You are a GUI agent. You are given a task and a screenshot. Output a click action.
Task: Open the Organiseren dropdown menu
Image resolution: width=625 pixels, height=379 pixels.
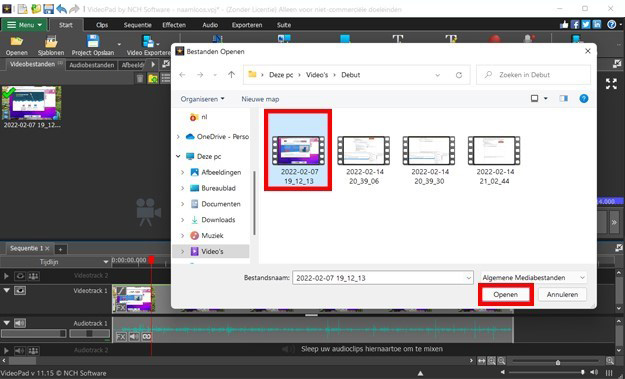(202, 99)
